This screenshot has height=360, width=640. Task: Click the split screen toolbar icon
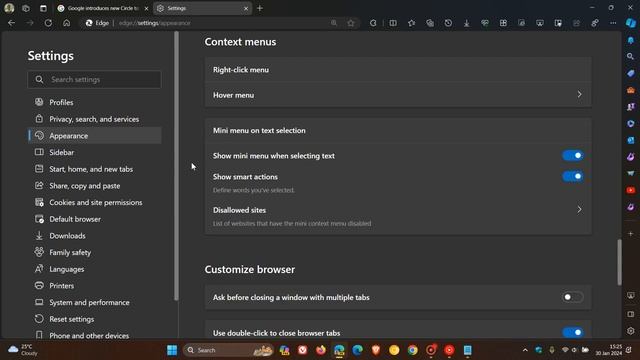pyautogui.click(x=393, y=23)
